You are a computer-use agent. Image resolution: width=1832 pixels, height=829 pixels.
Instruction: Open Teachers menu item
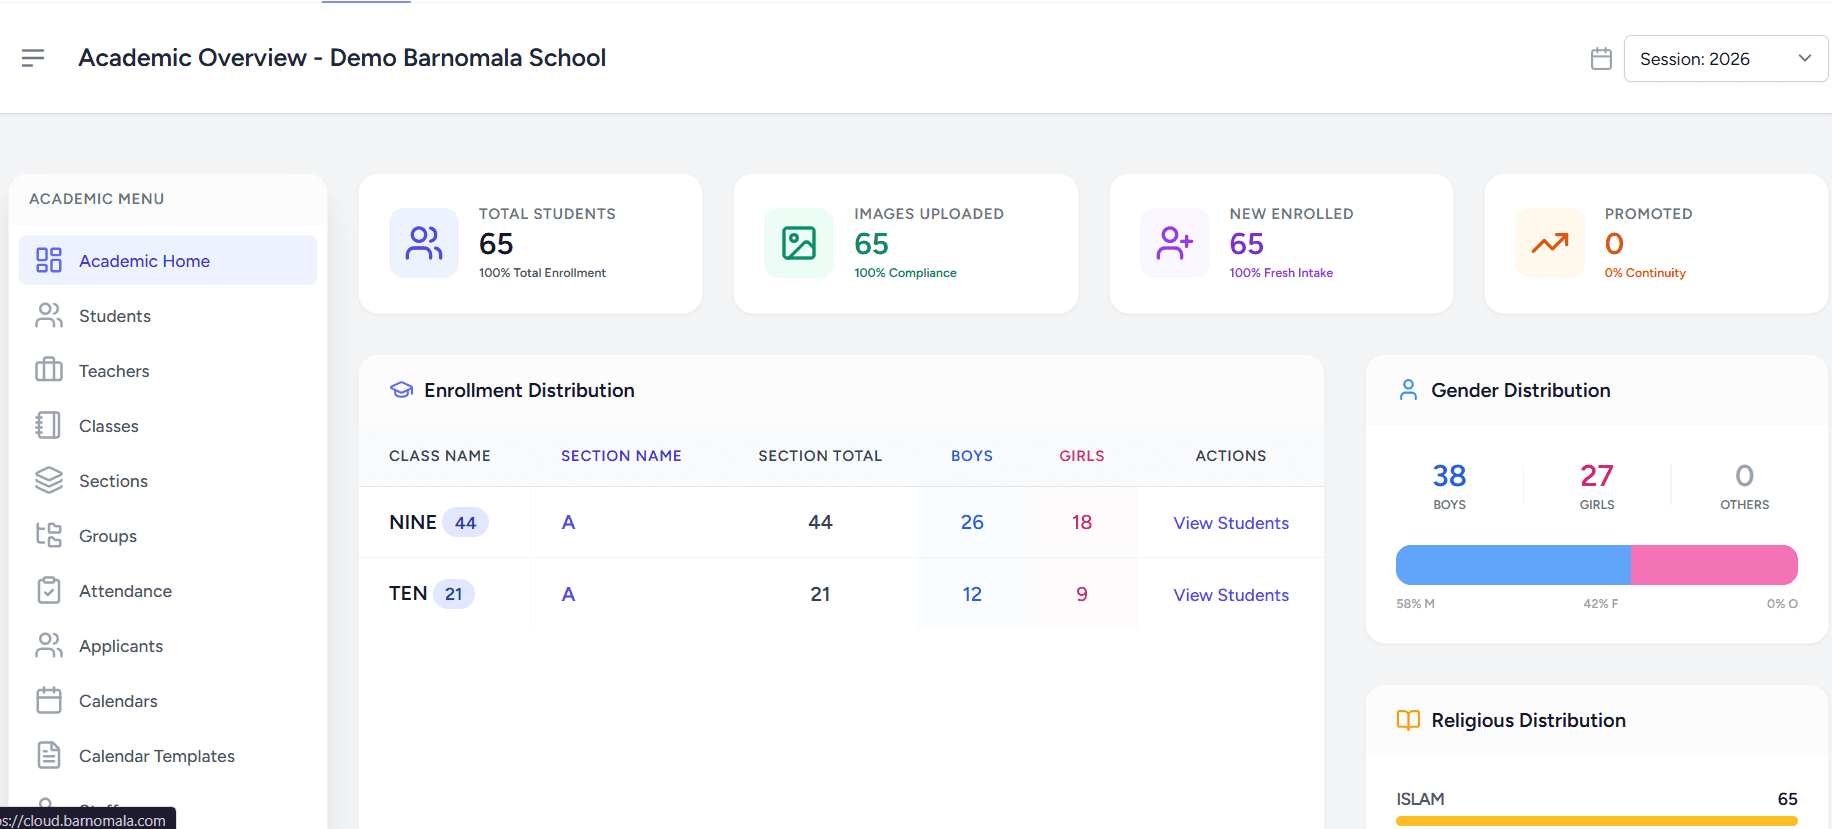point(168,370)
